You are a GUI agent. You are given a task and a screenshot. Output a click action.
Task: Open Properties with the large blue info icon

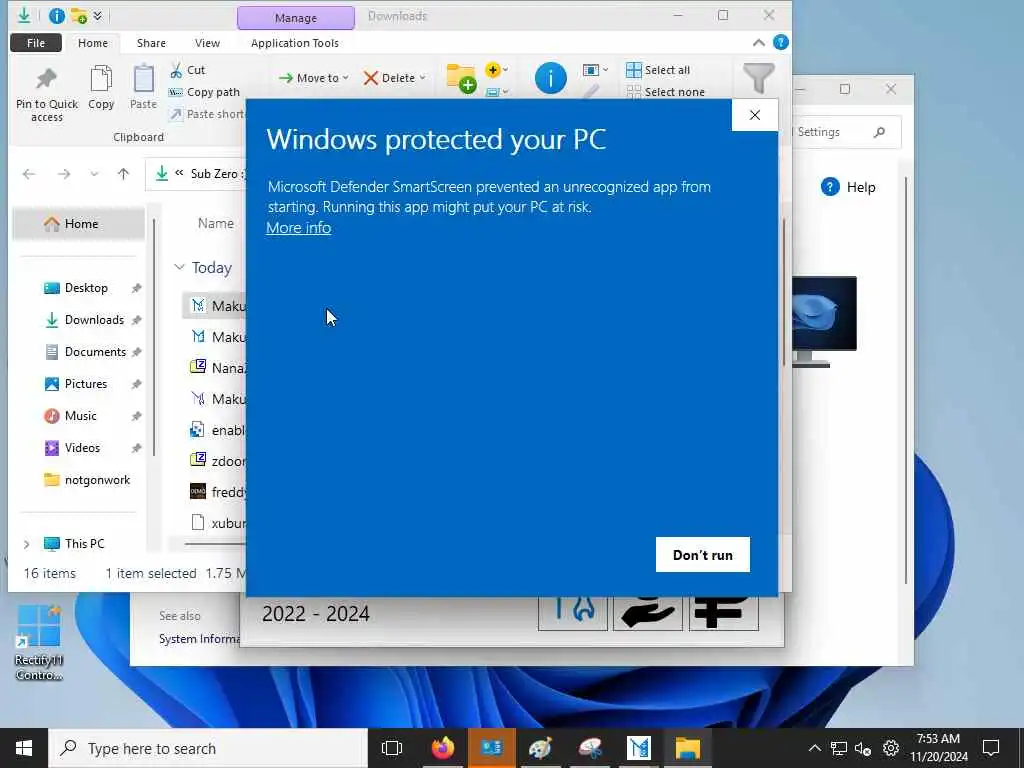551,78
